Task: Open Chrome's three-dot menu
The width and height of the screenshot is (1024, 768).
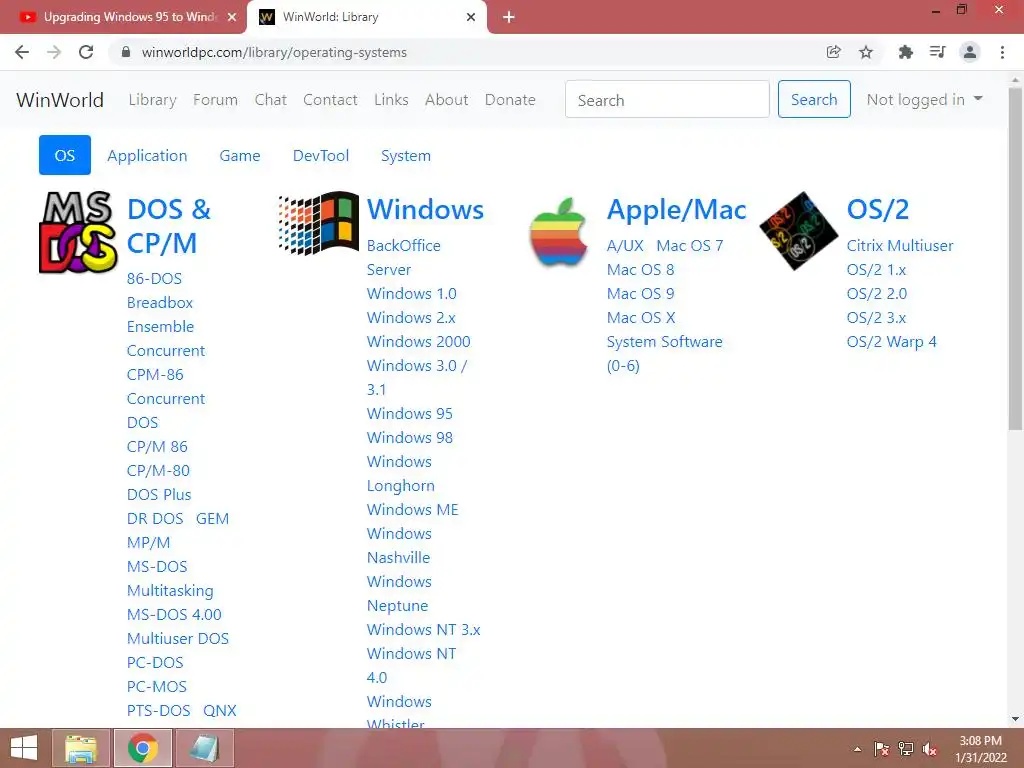Action: coord(1002,52)
